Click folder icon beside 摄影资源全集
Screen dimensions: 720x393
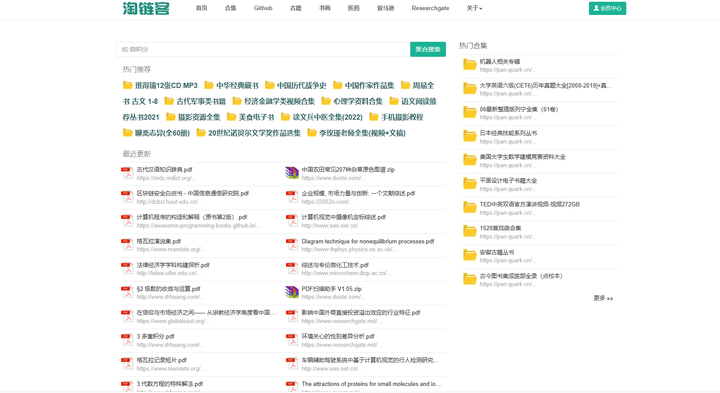tap(171, 117)
